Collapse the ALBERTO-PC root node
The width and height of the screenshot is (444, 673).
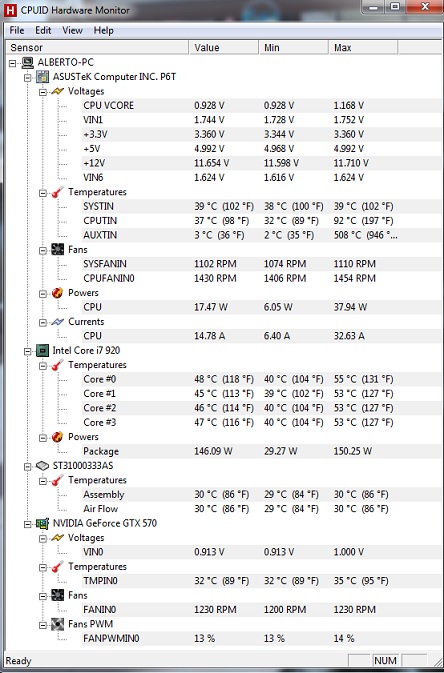click(x=12, y=63)
